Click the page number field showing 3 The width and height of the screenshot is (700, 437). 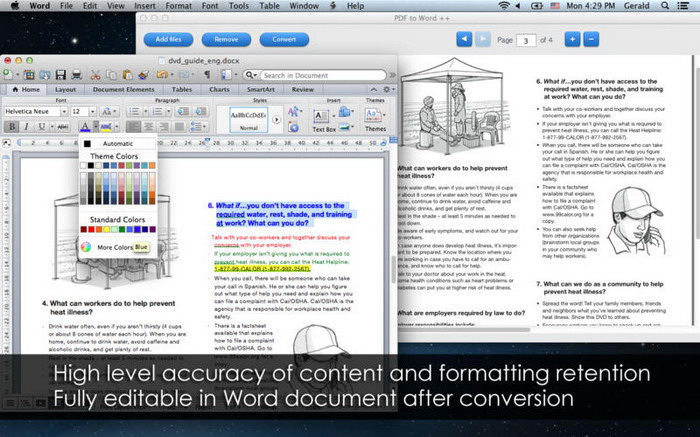(526, 41)
